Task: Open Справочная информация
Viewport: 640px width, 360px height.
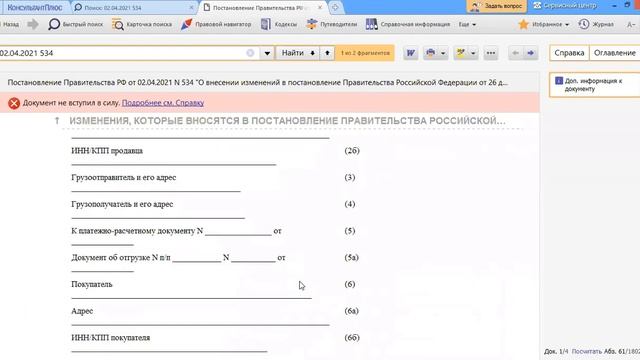Action: [408, 24]
